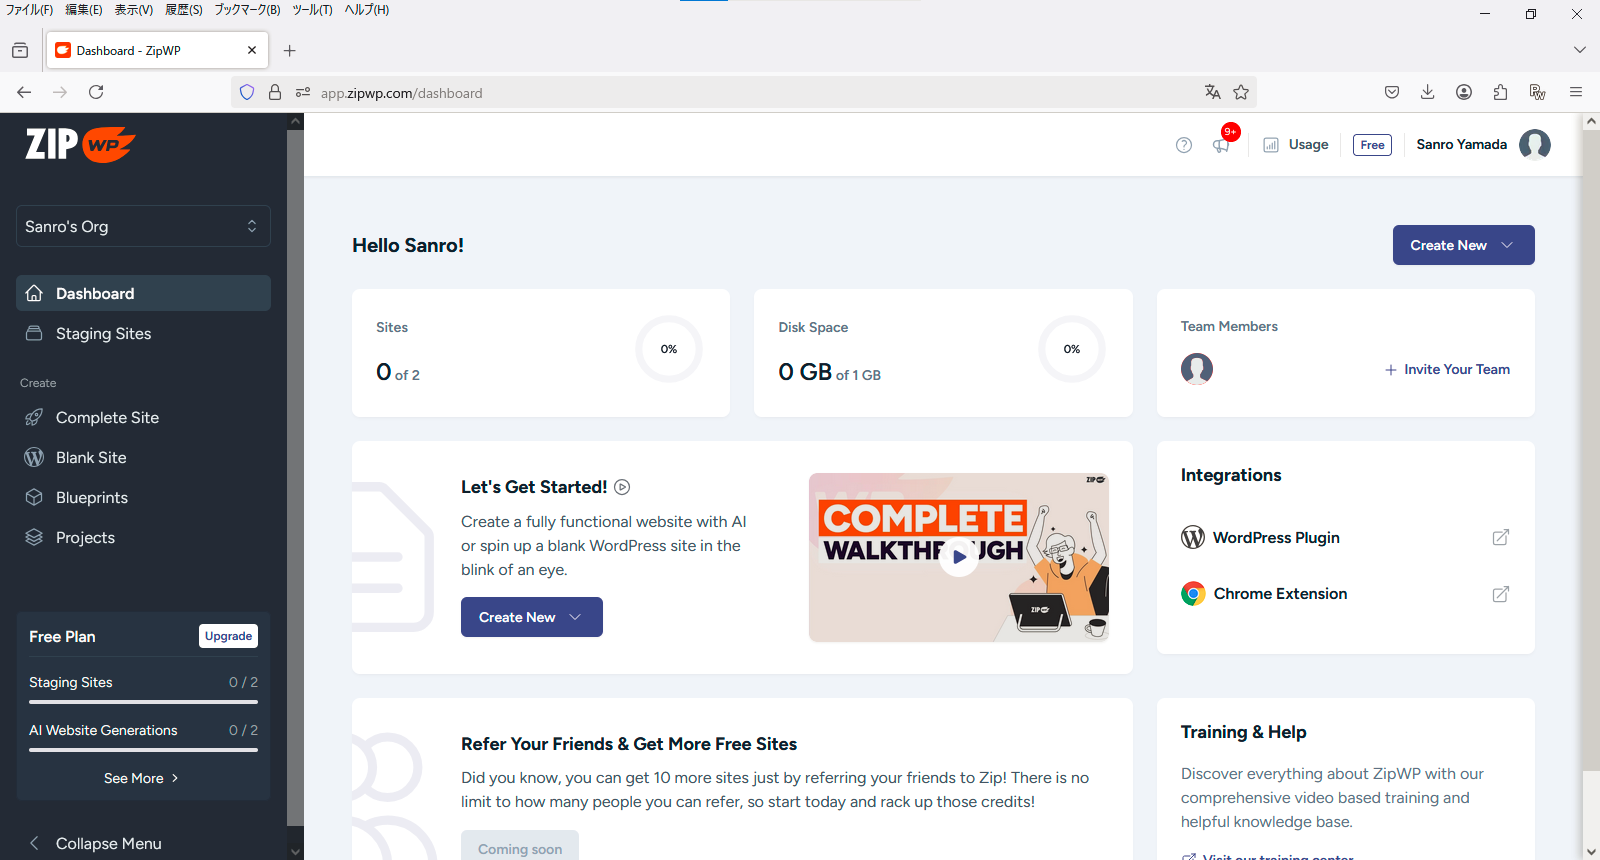
Task: Open the browser translate page icon
Action: 1212,92
